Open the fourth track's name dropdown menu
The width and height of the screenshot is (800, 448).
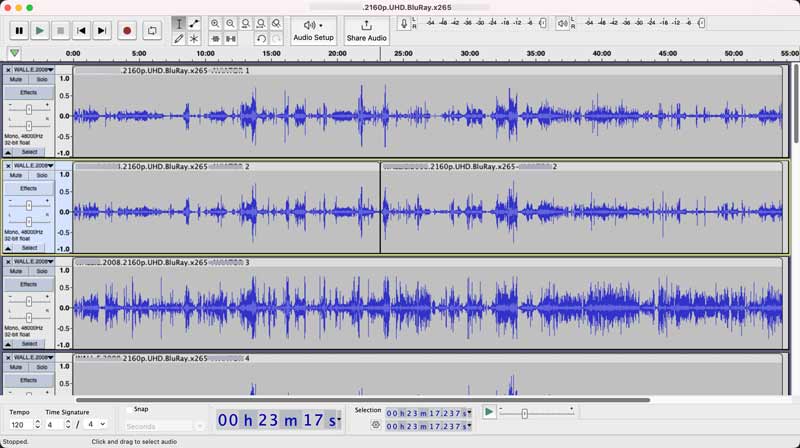click(34, 358)
